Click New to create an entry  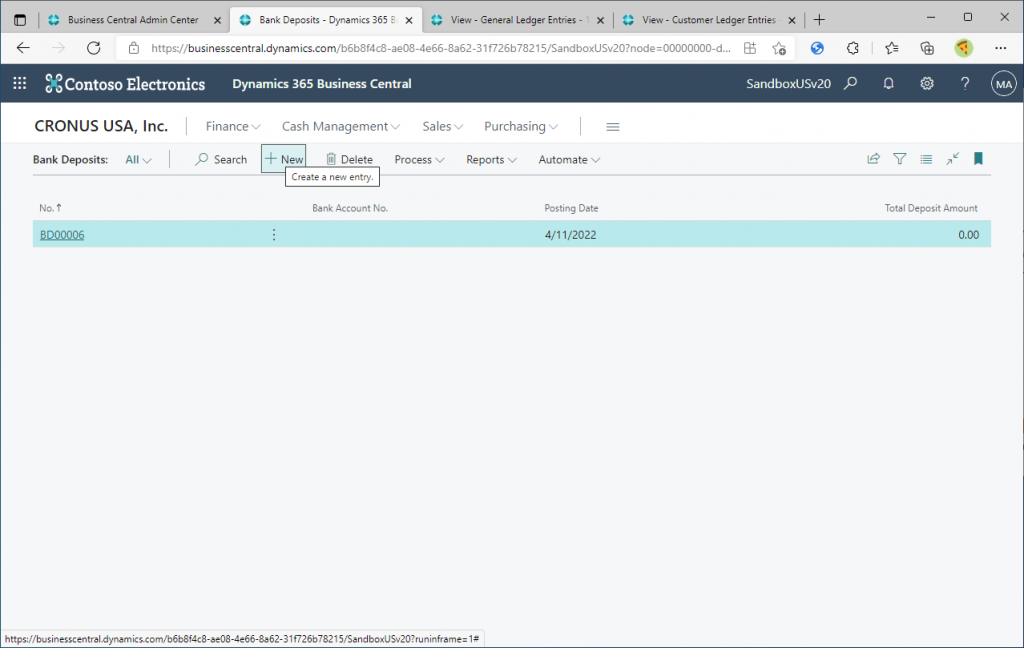(x=283, y=159)
